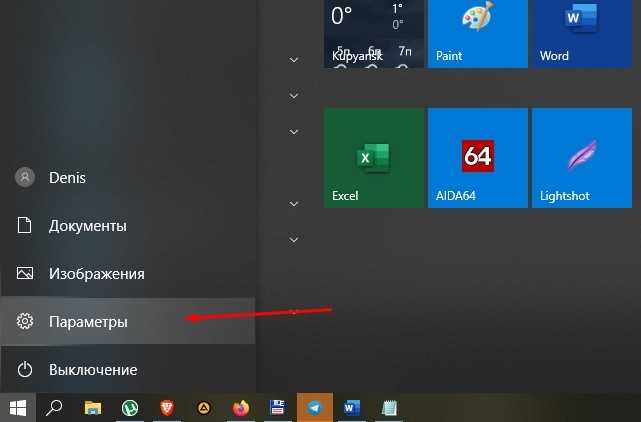The width and height of the screenshot is (641, 422).
Task: Open the Excel tile
Action: click(x=374, y=158)
